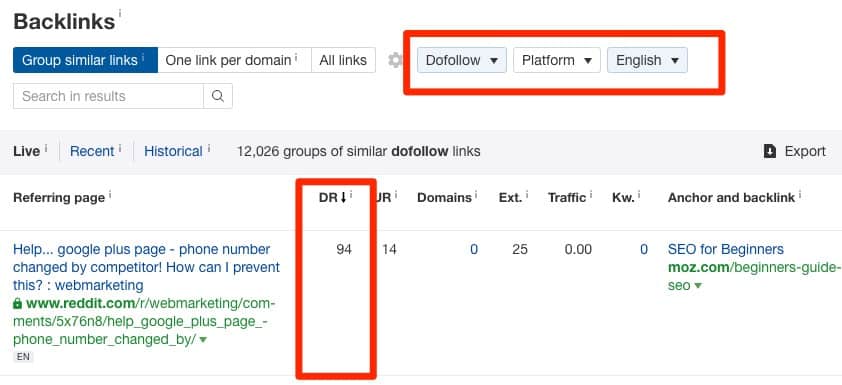Click the UR value 14
The height and width of the screenshot is (385, 842).
(389, 249)
